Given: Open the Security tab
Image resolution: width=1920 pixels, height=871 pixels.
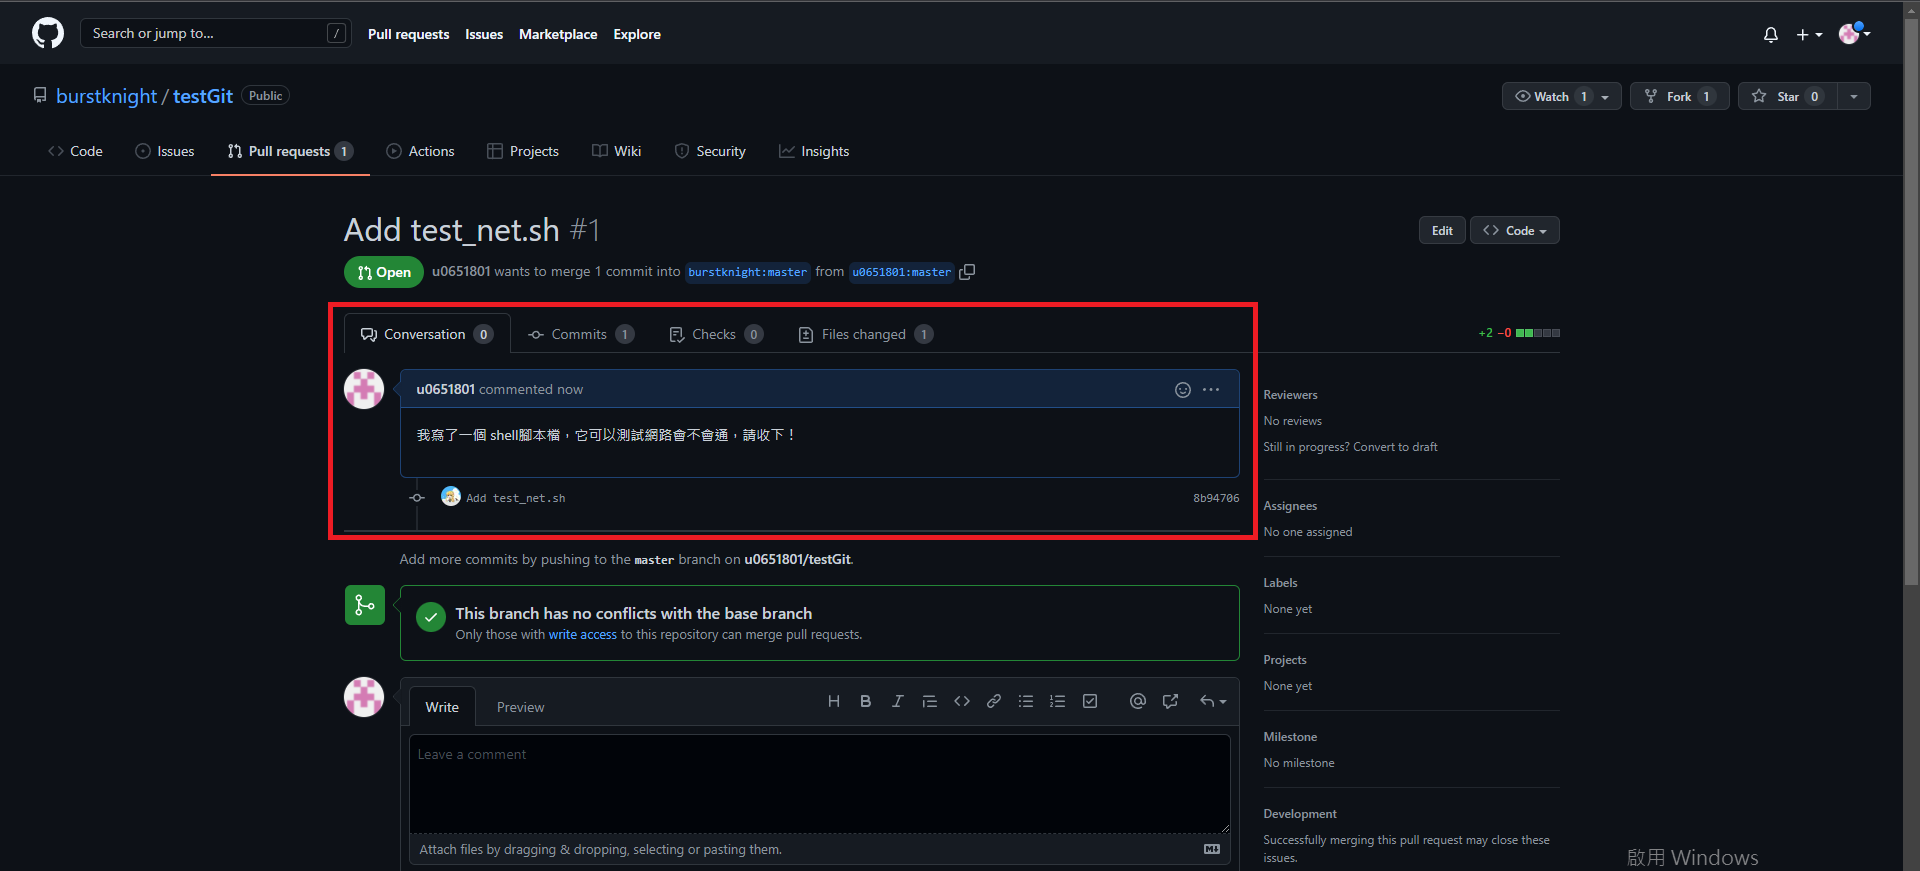Looking at the screenshot, I should pos(710,151).
